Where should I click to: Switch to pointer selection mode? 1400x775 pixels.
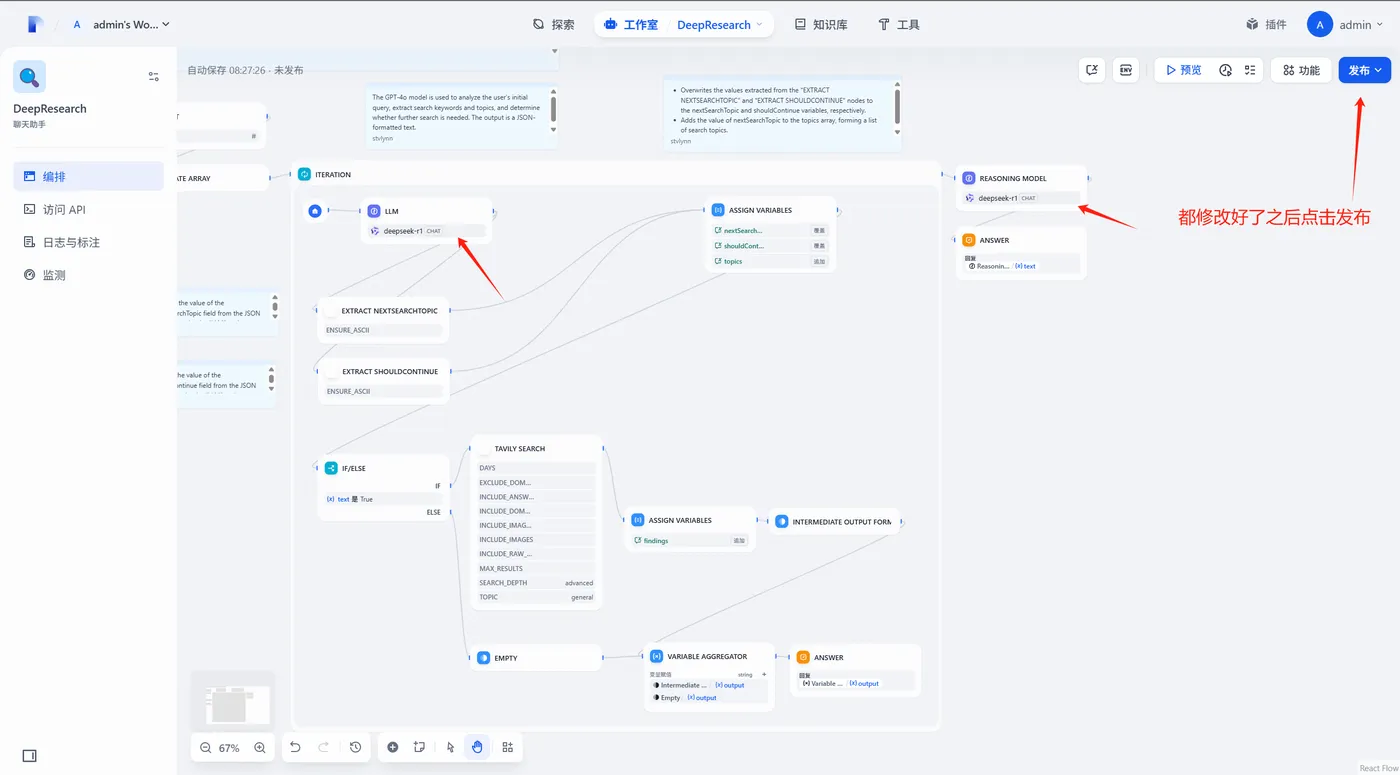[451, 747]
